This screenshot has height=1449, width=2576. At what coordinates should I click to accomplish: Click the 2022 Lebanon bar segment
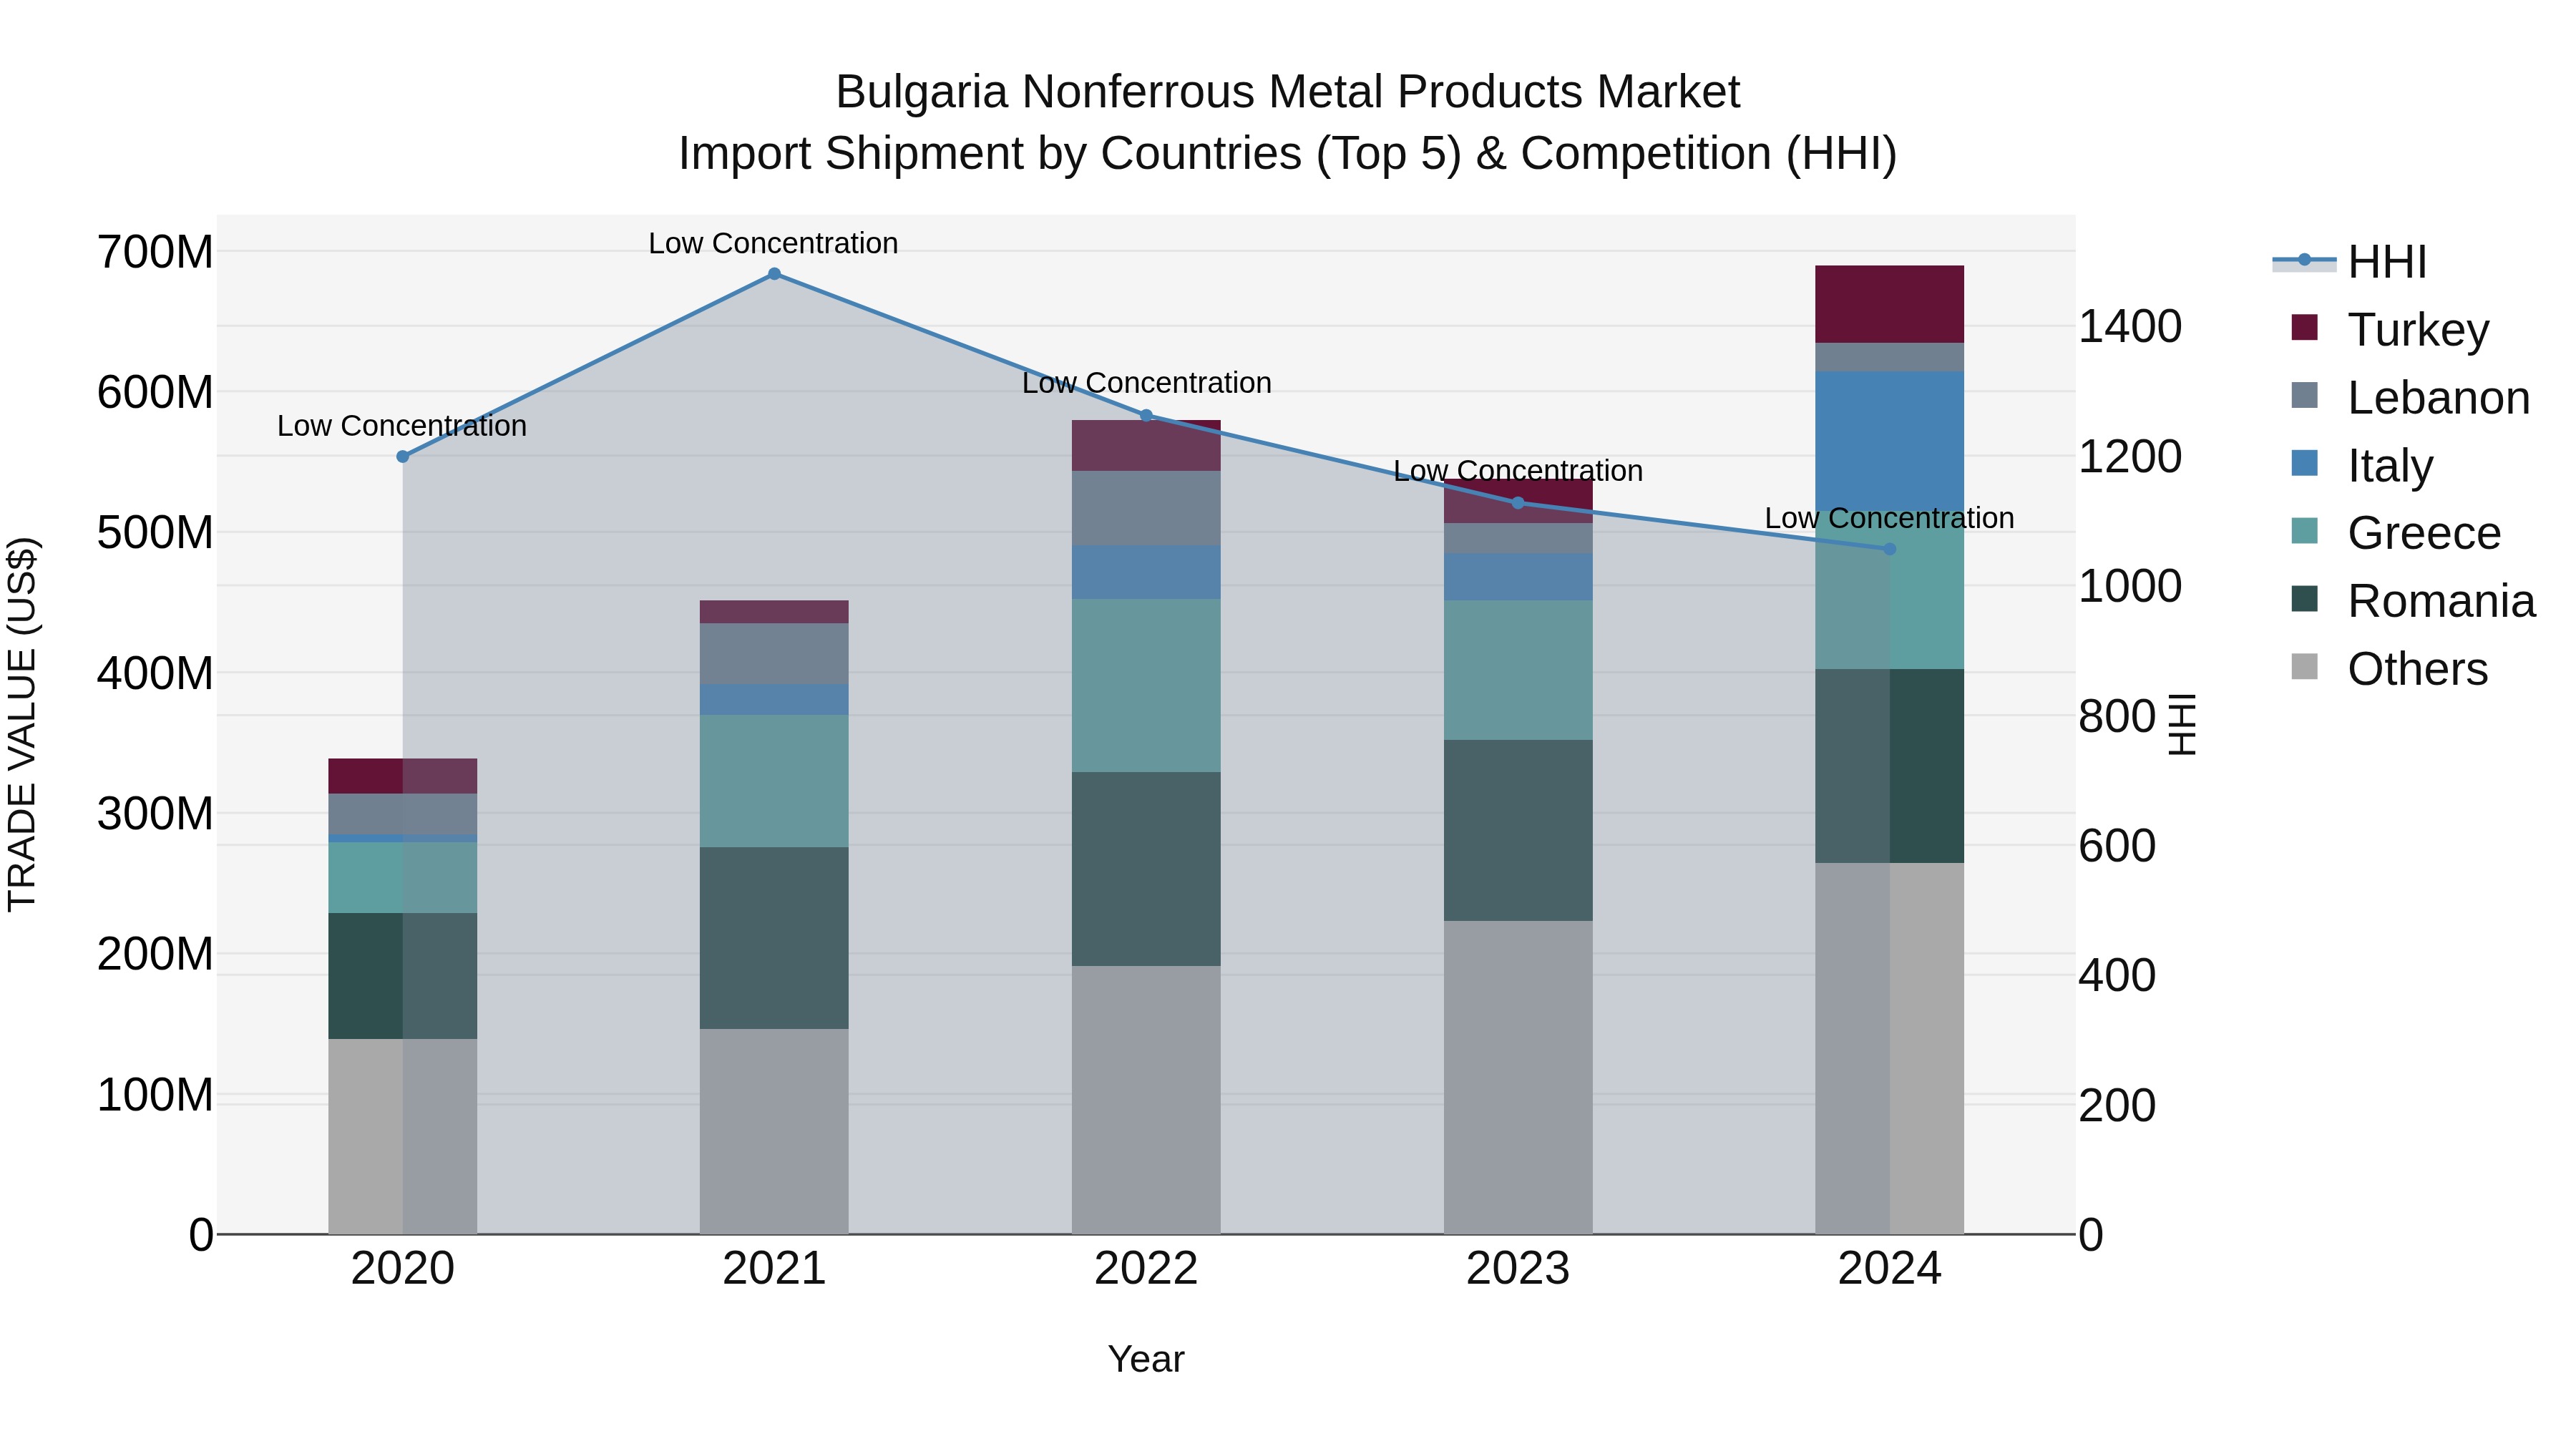pyautogui.click(x=1146, y=508)
